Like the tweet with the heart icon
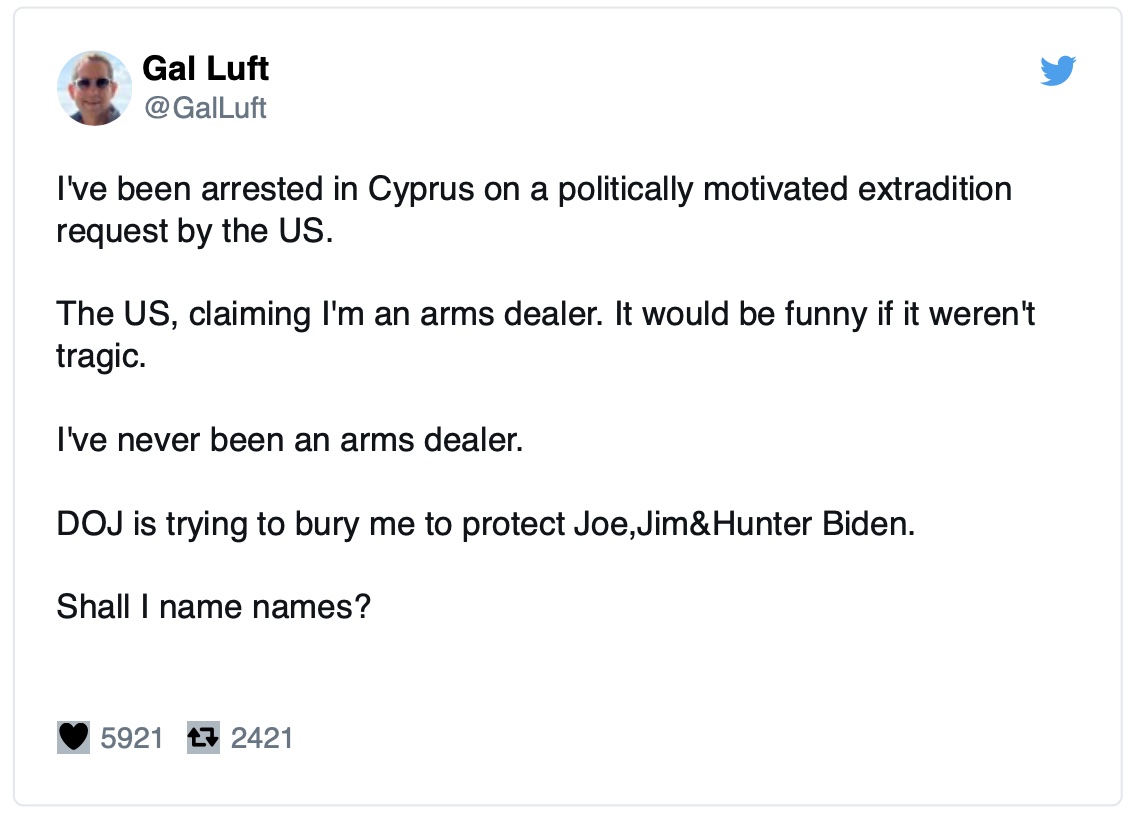Viewport: 1132px width, 815px height. [73, 738]
